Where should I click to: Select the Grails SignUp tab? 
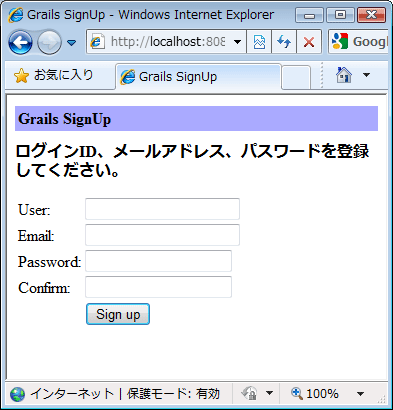(x=199, y=77)
